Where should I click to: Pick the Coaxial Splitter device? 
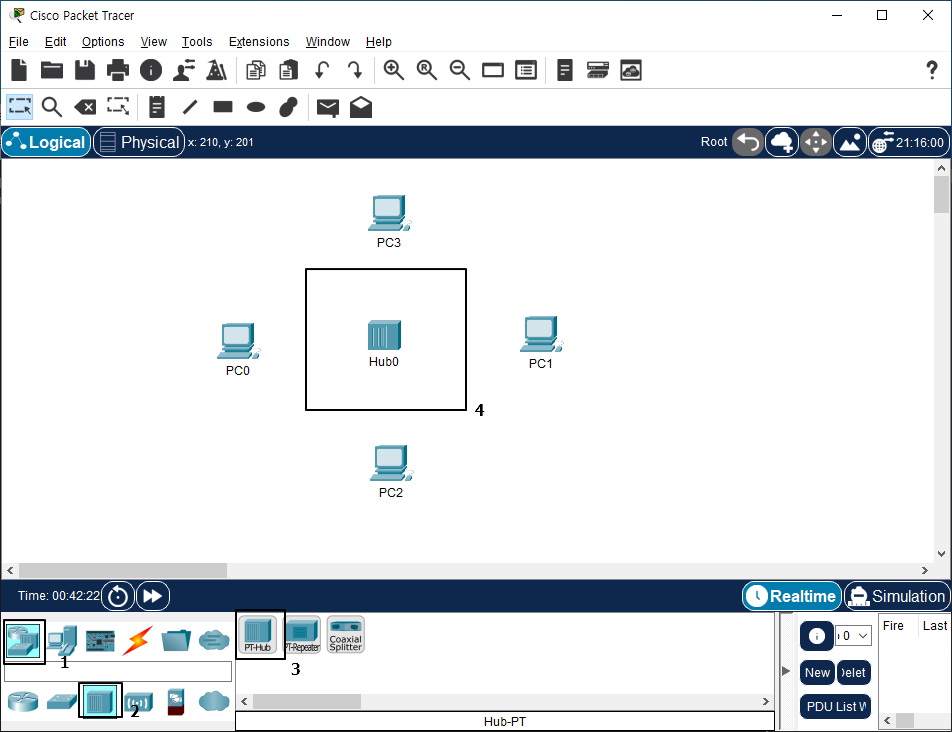click(345, 635)
